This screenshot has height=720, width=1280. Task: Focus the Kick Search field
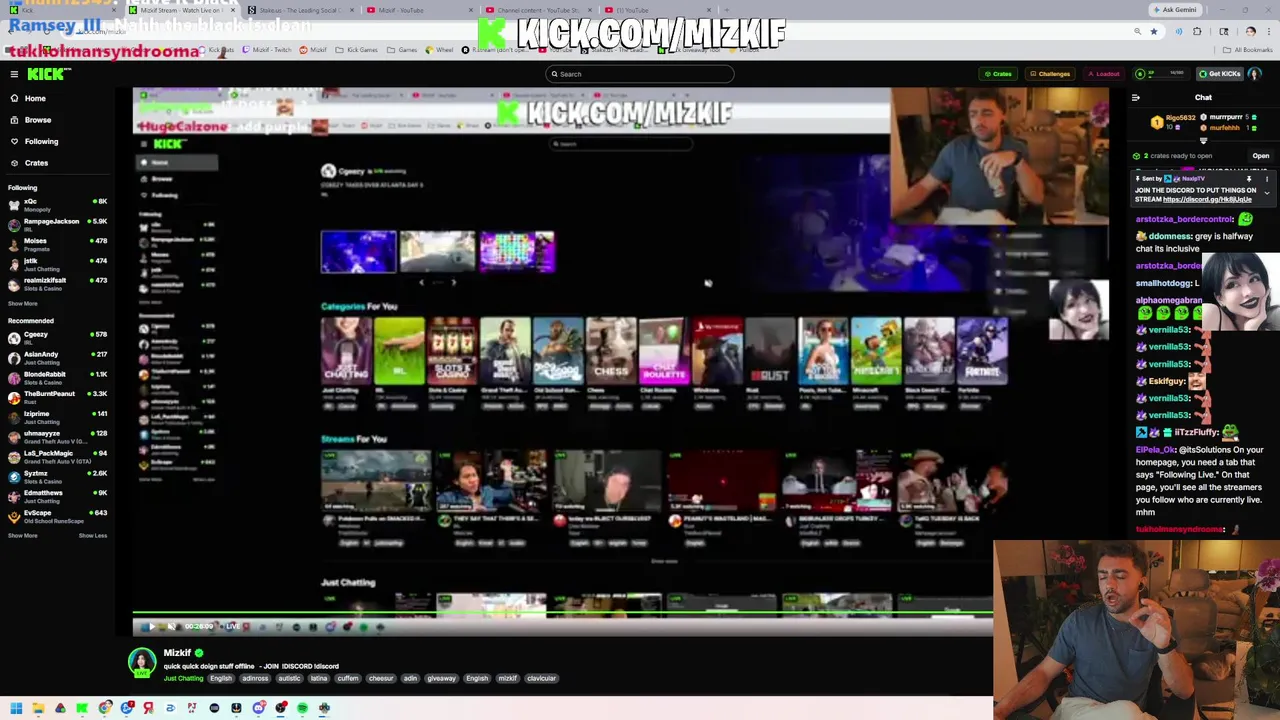coord(640,74)
